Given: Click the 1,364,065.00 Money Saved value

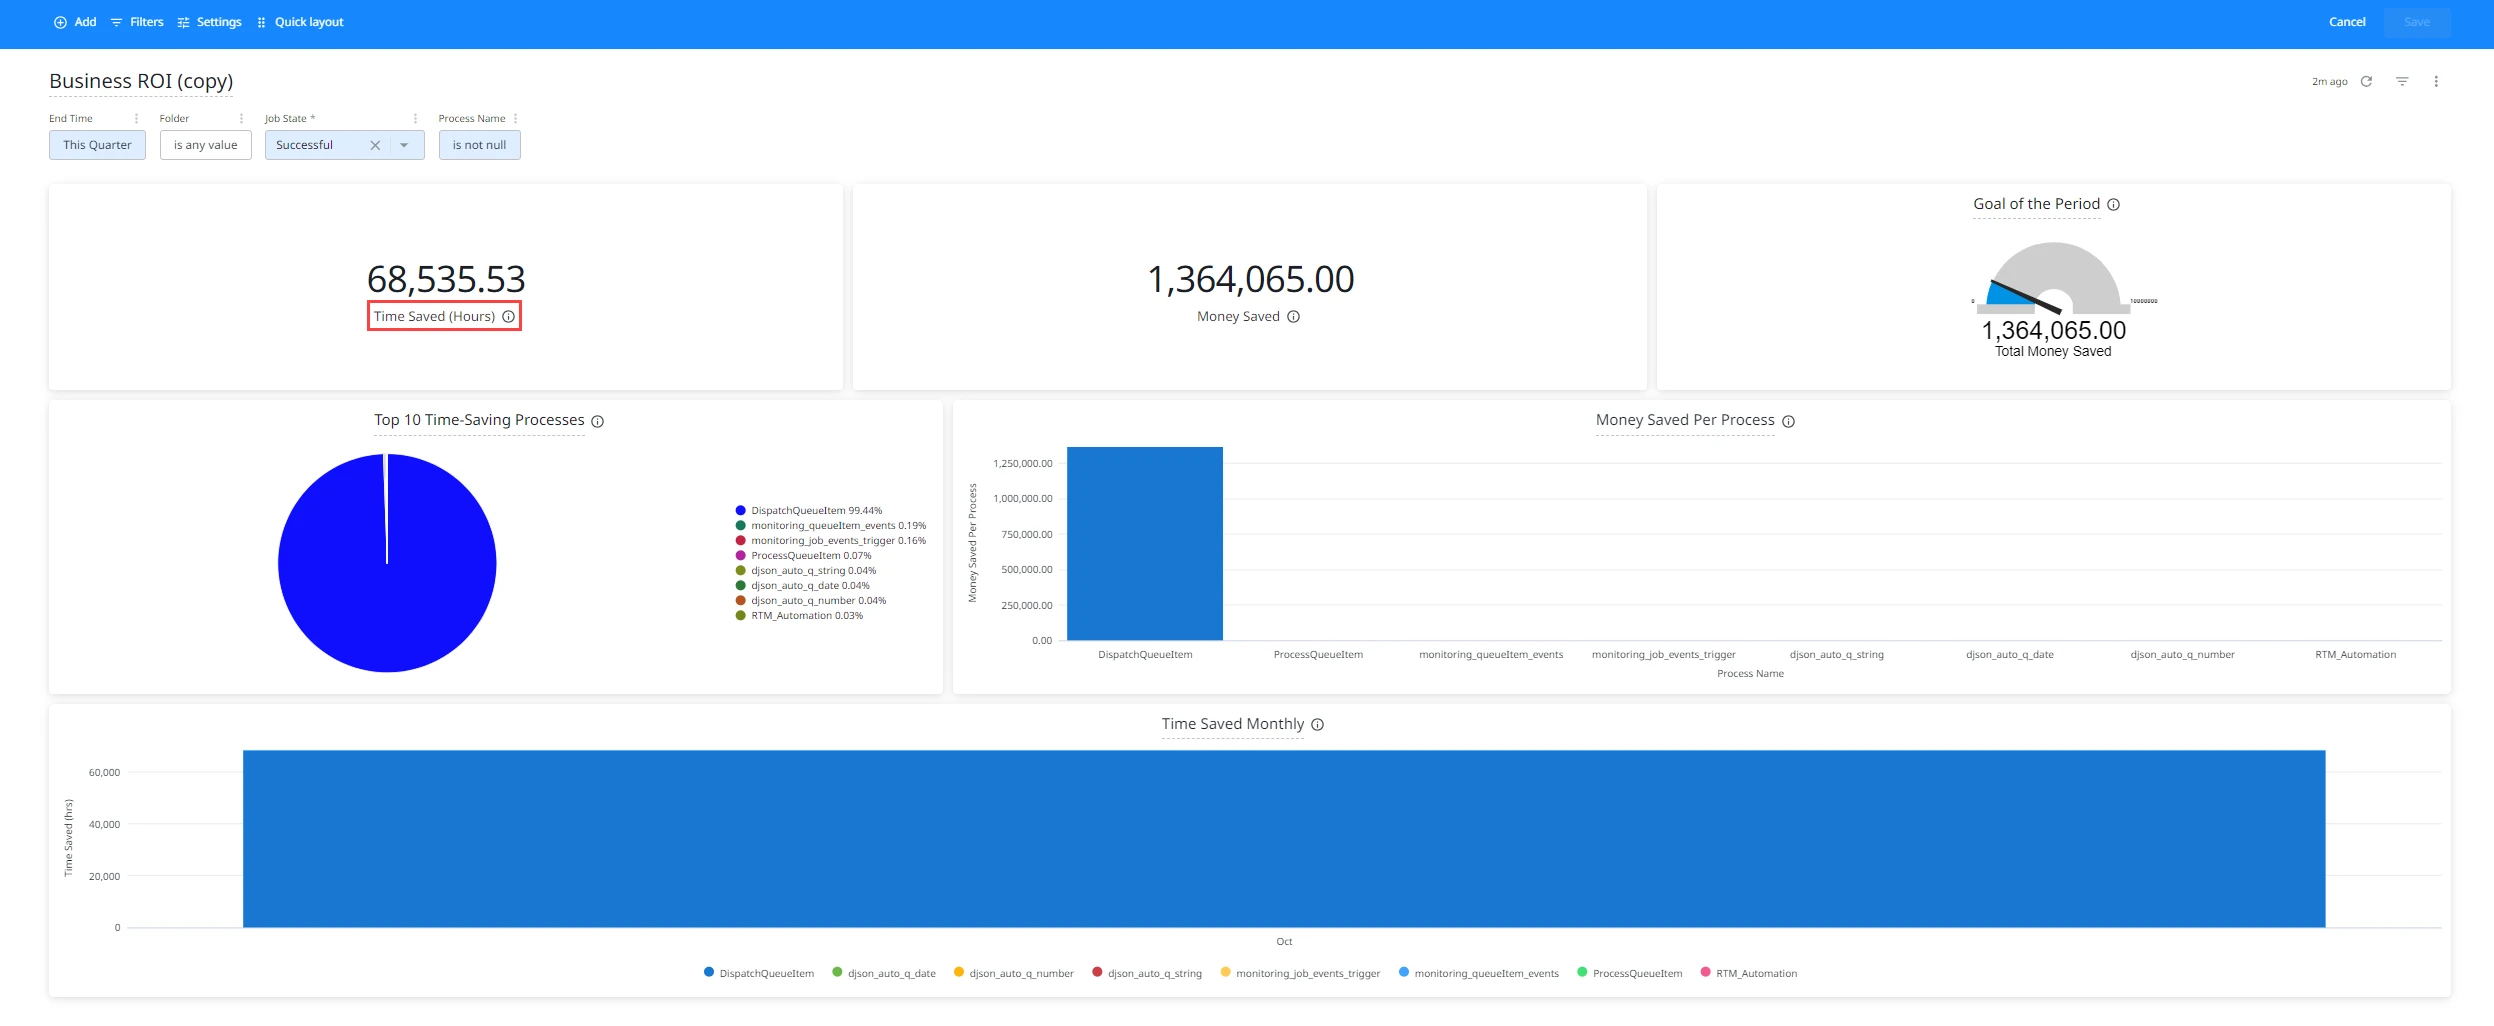Looking at the screenshot, I should click(1250, 279).
